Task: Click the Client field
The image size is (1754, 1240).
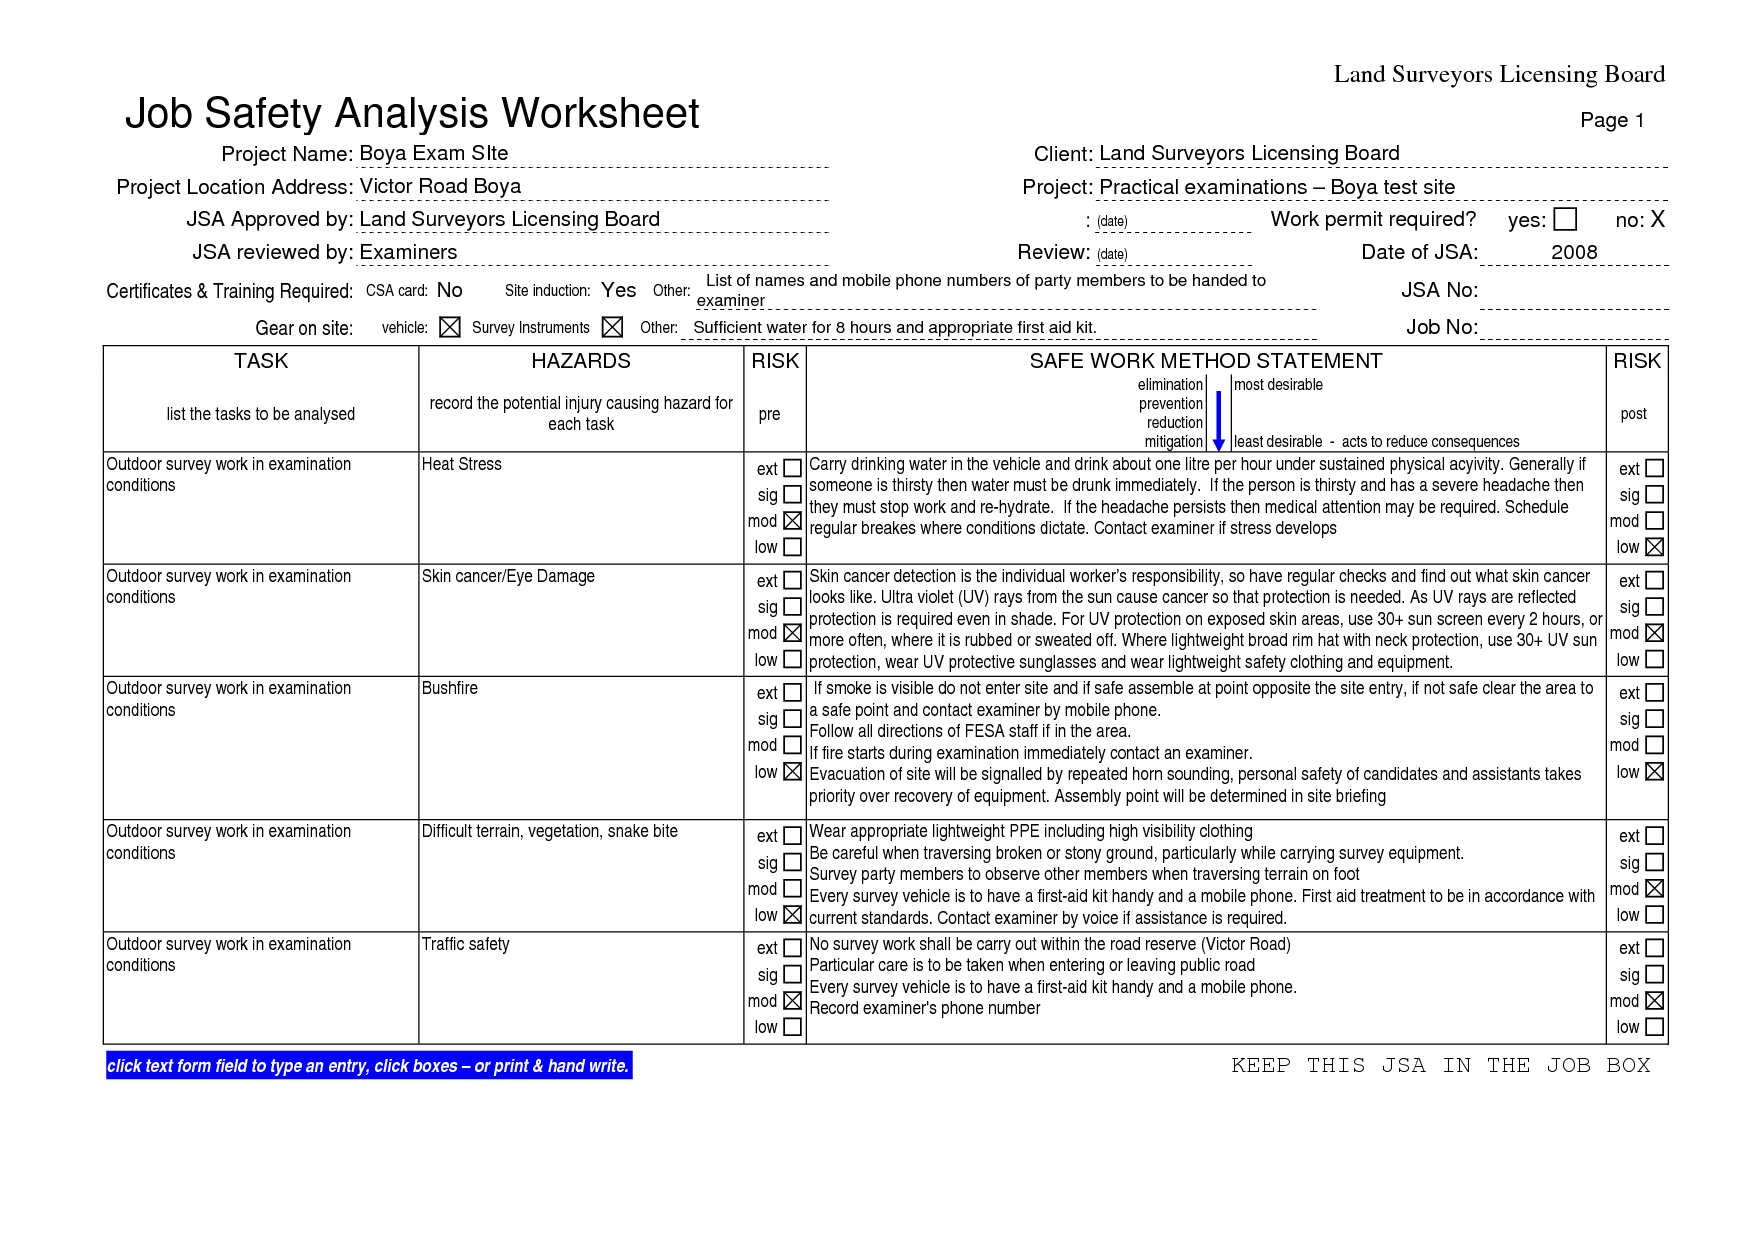Action: tap(1383, 154)
